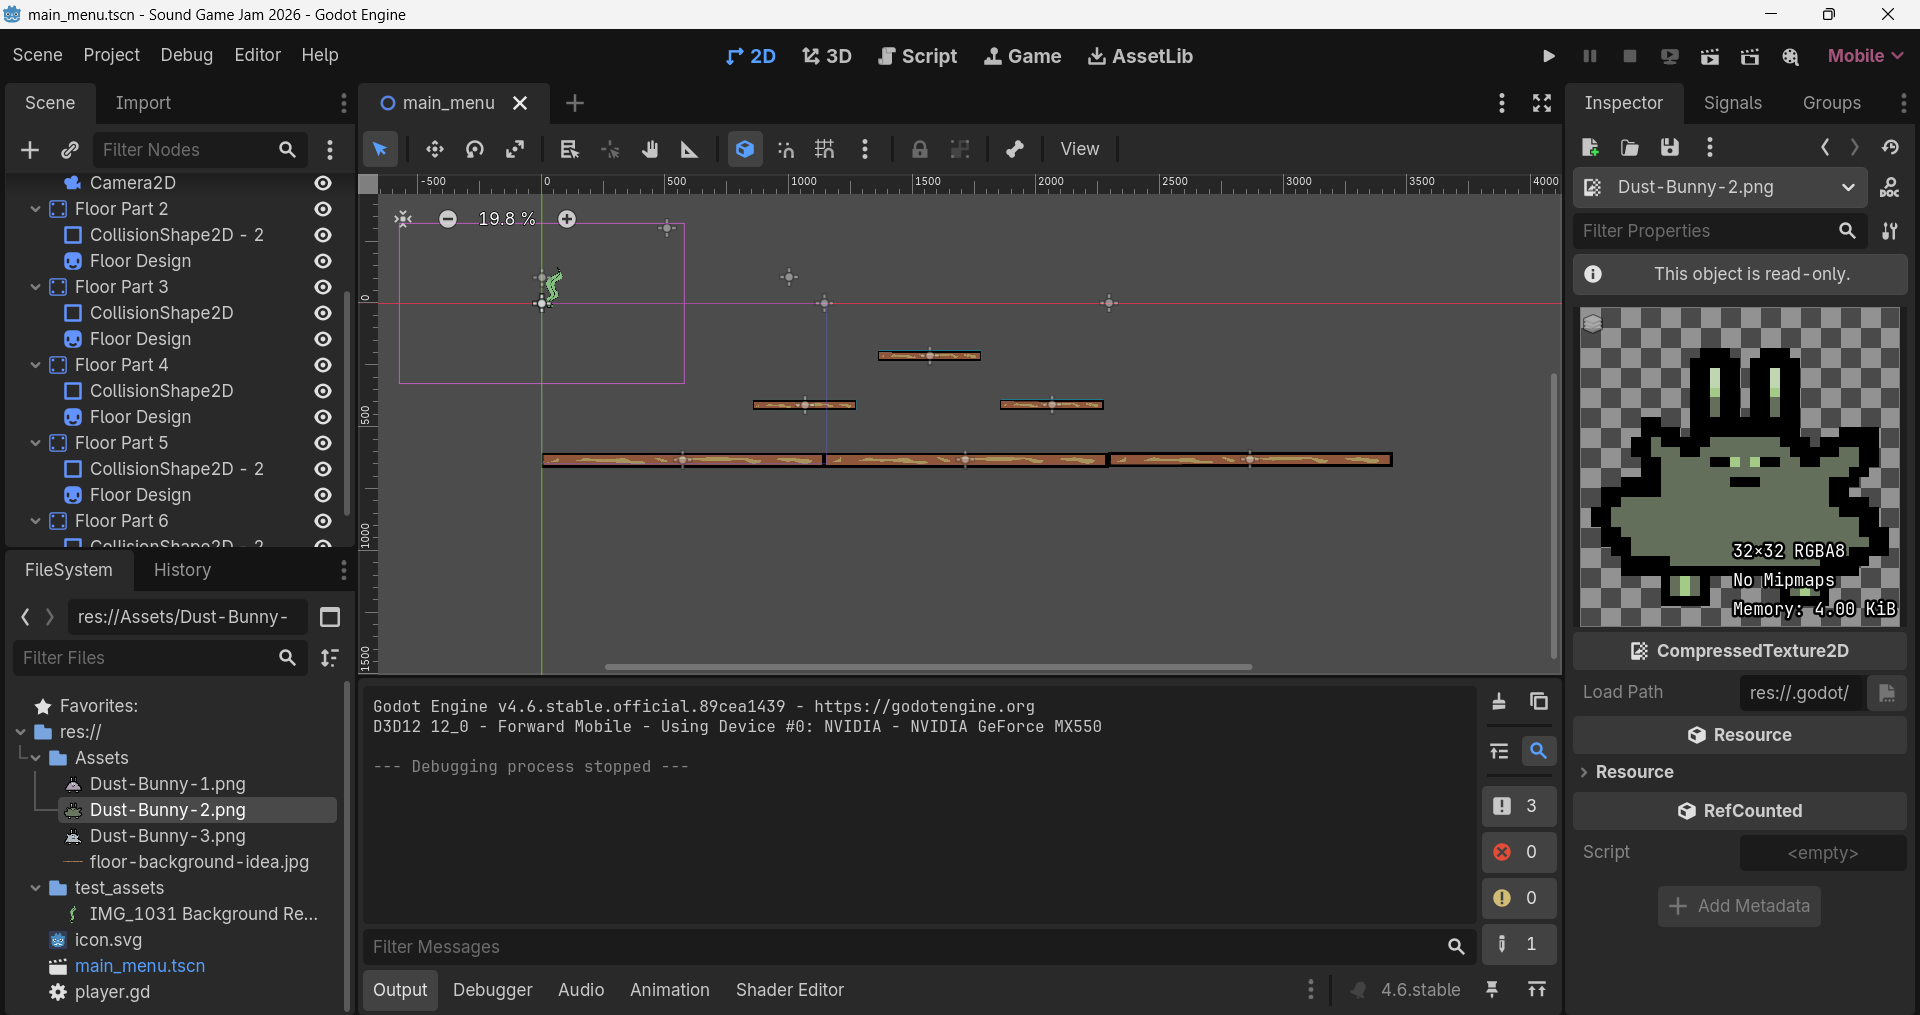Run the current scene

tap(1710, 56)
